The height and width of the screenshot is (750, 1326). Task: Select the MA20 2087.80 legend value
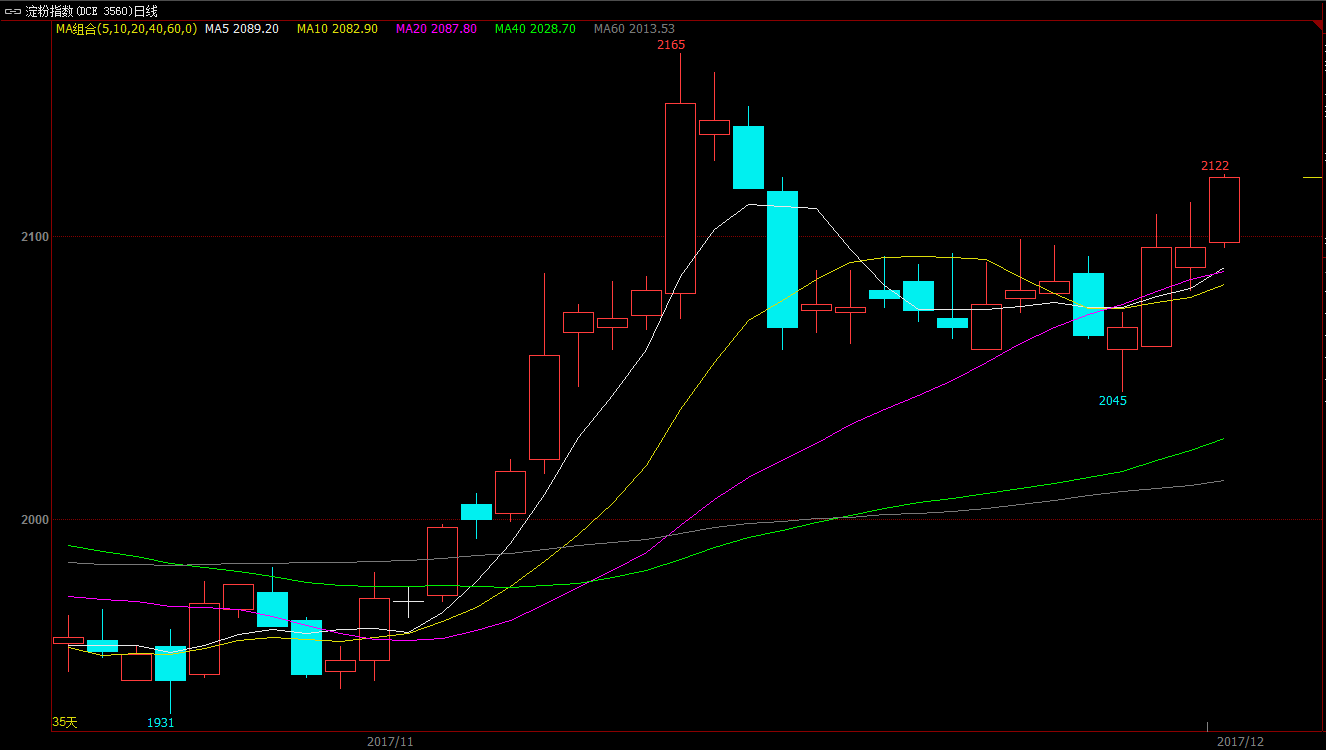point(436,29)
